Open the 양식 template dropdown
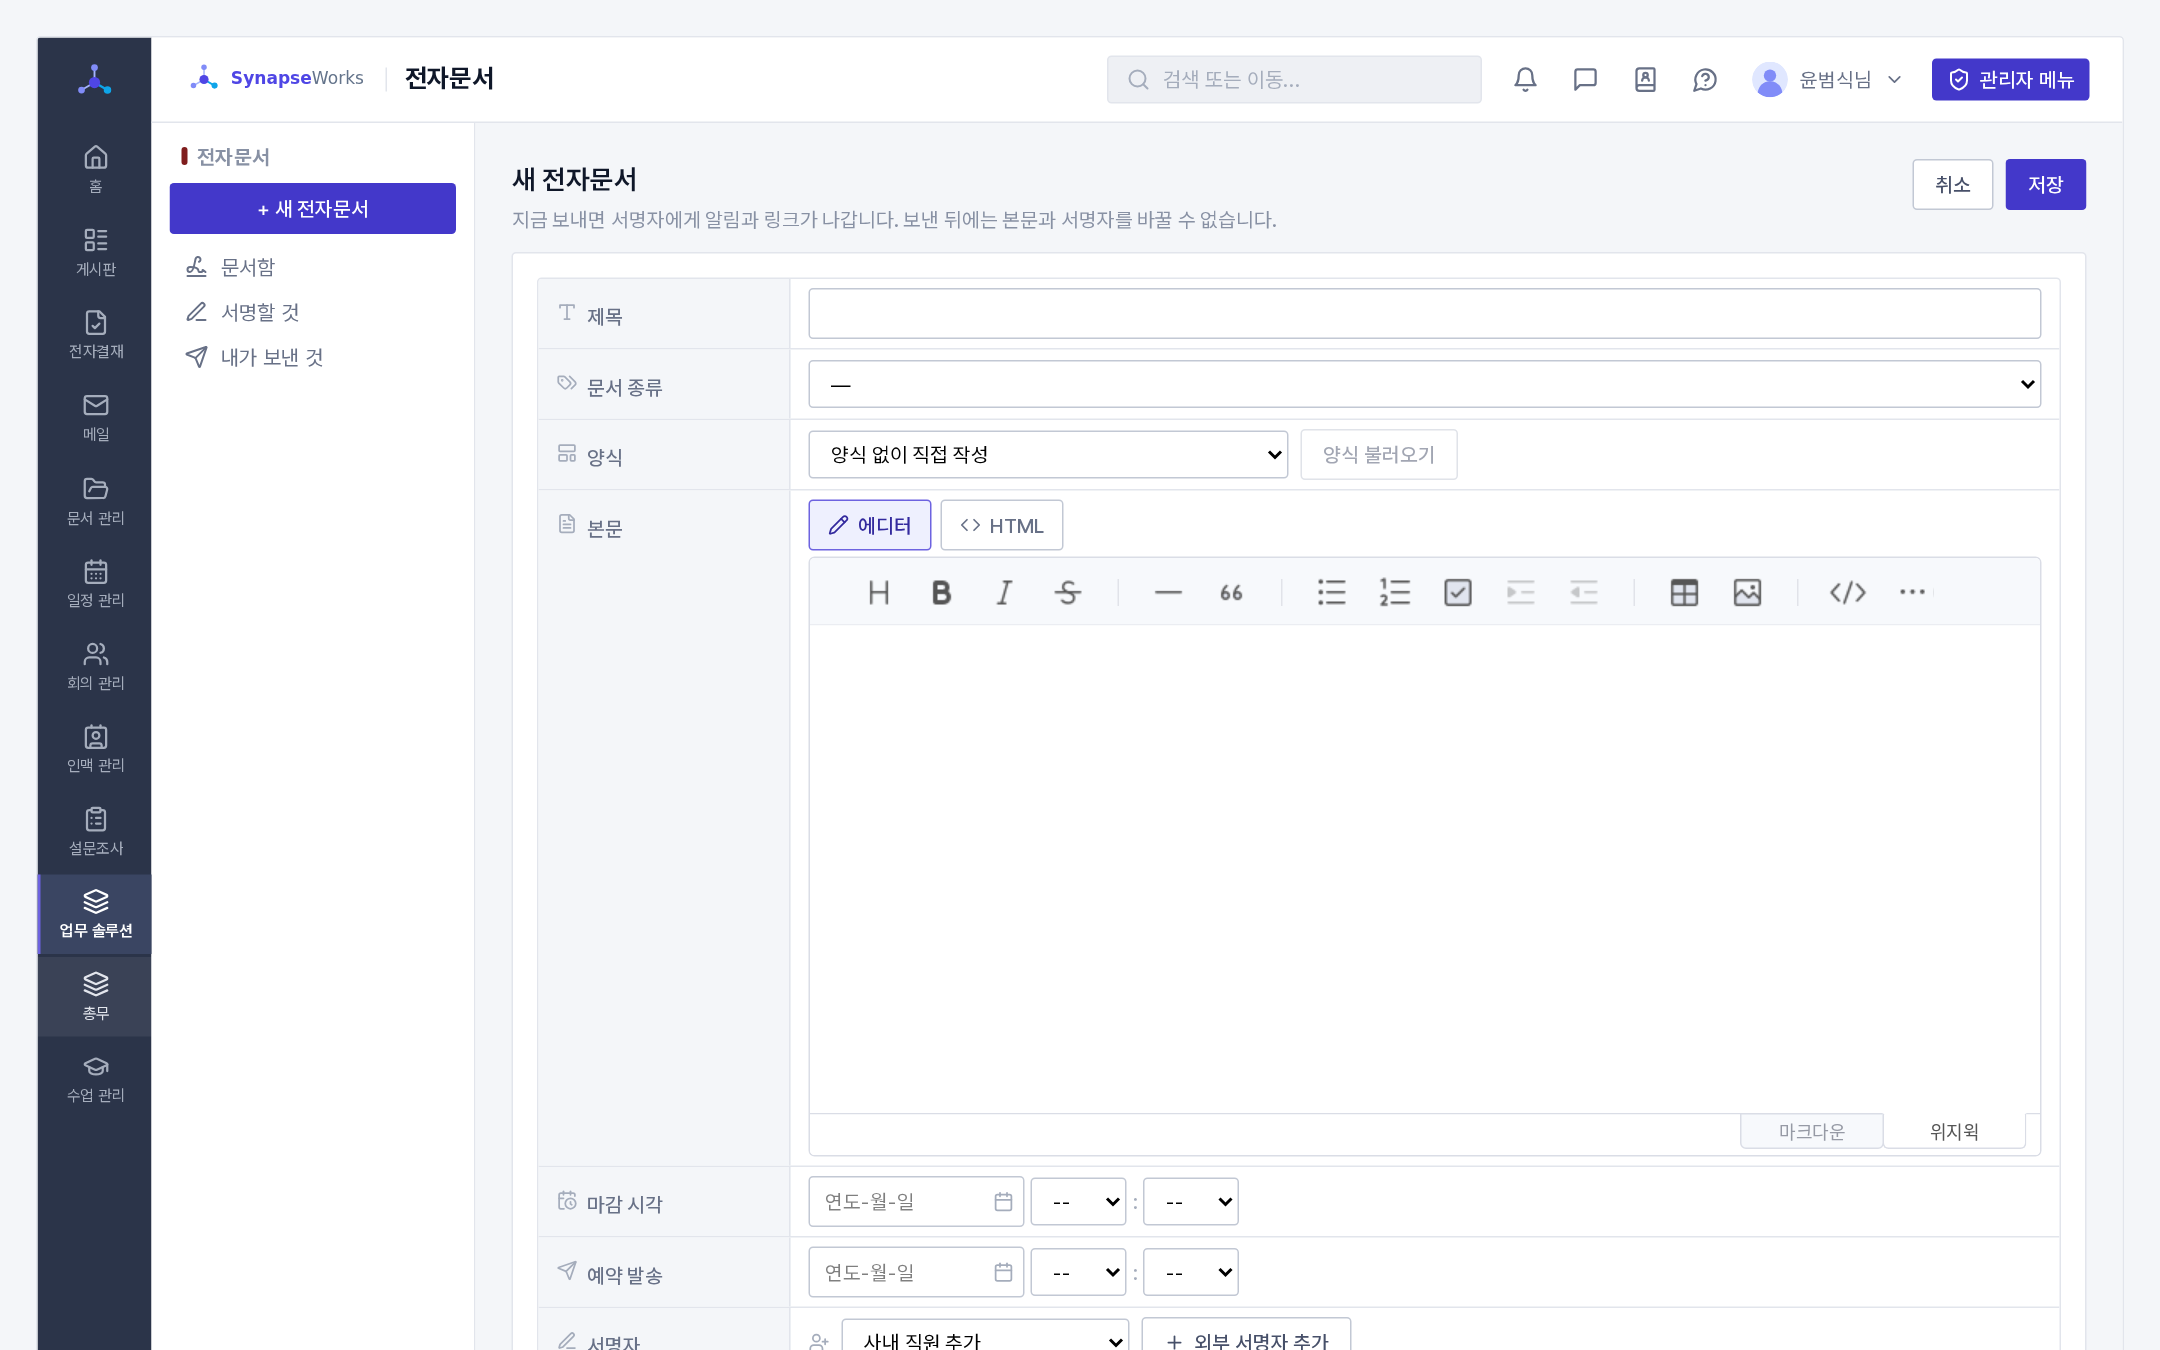 coord(1048,455)
